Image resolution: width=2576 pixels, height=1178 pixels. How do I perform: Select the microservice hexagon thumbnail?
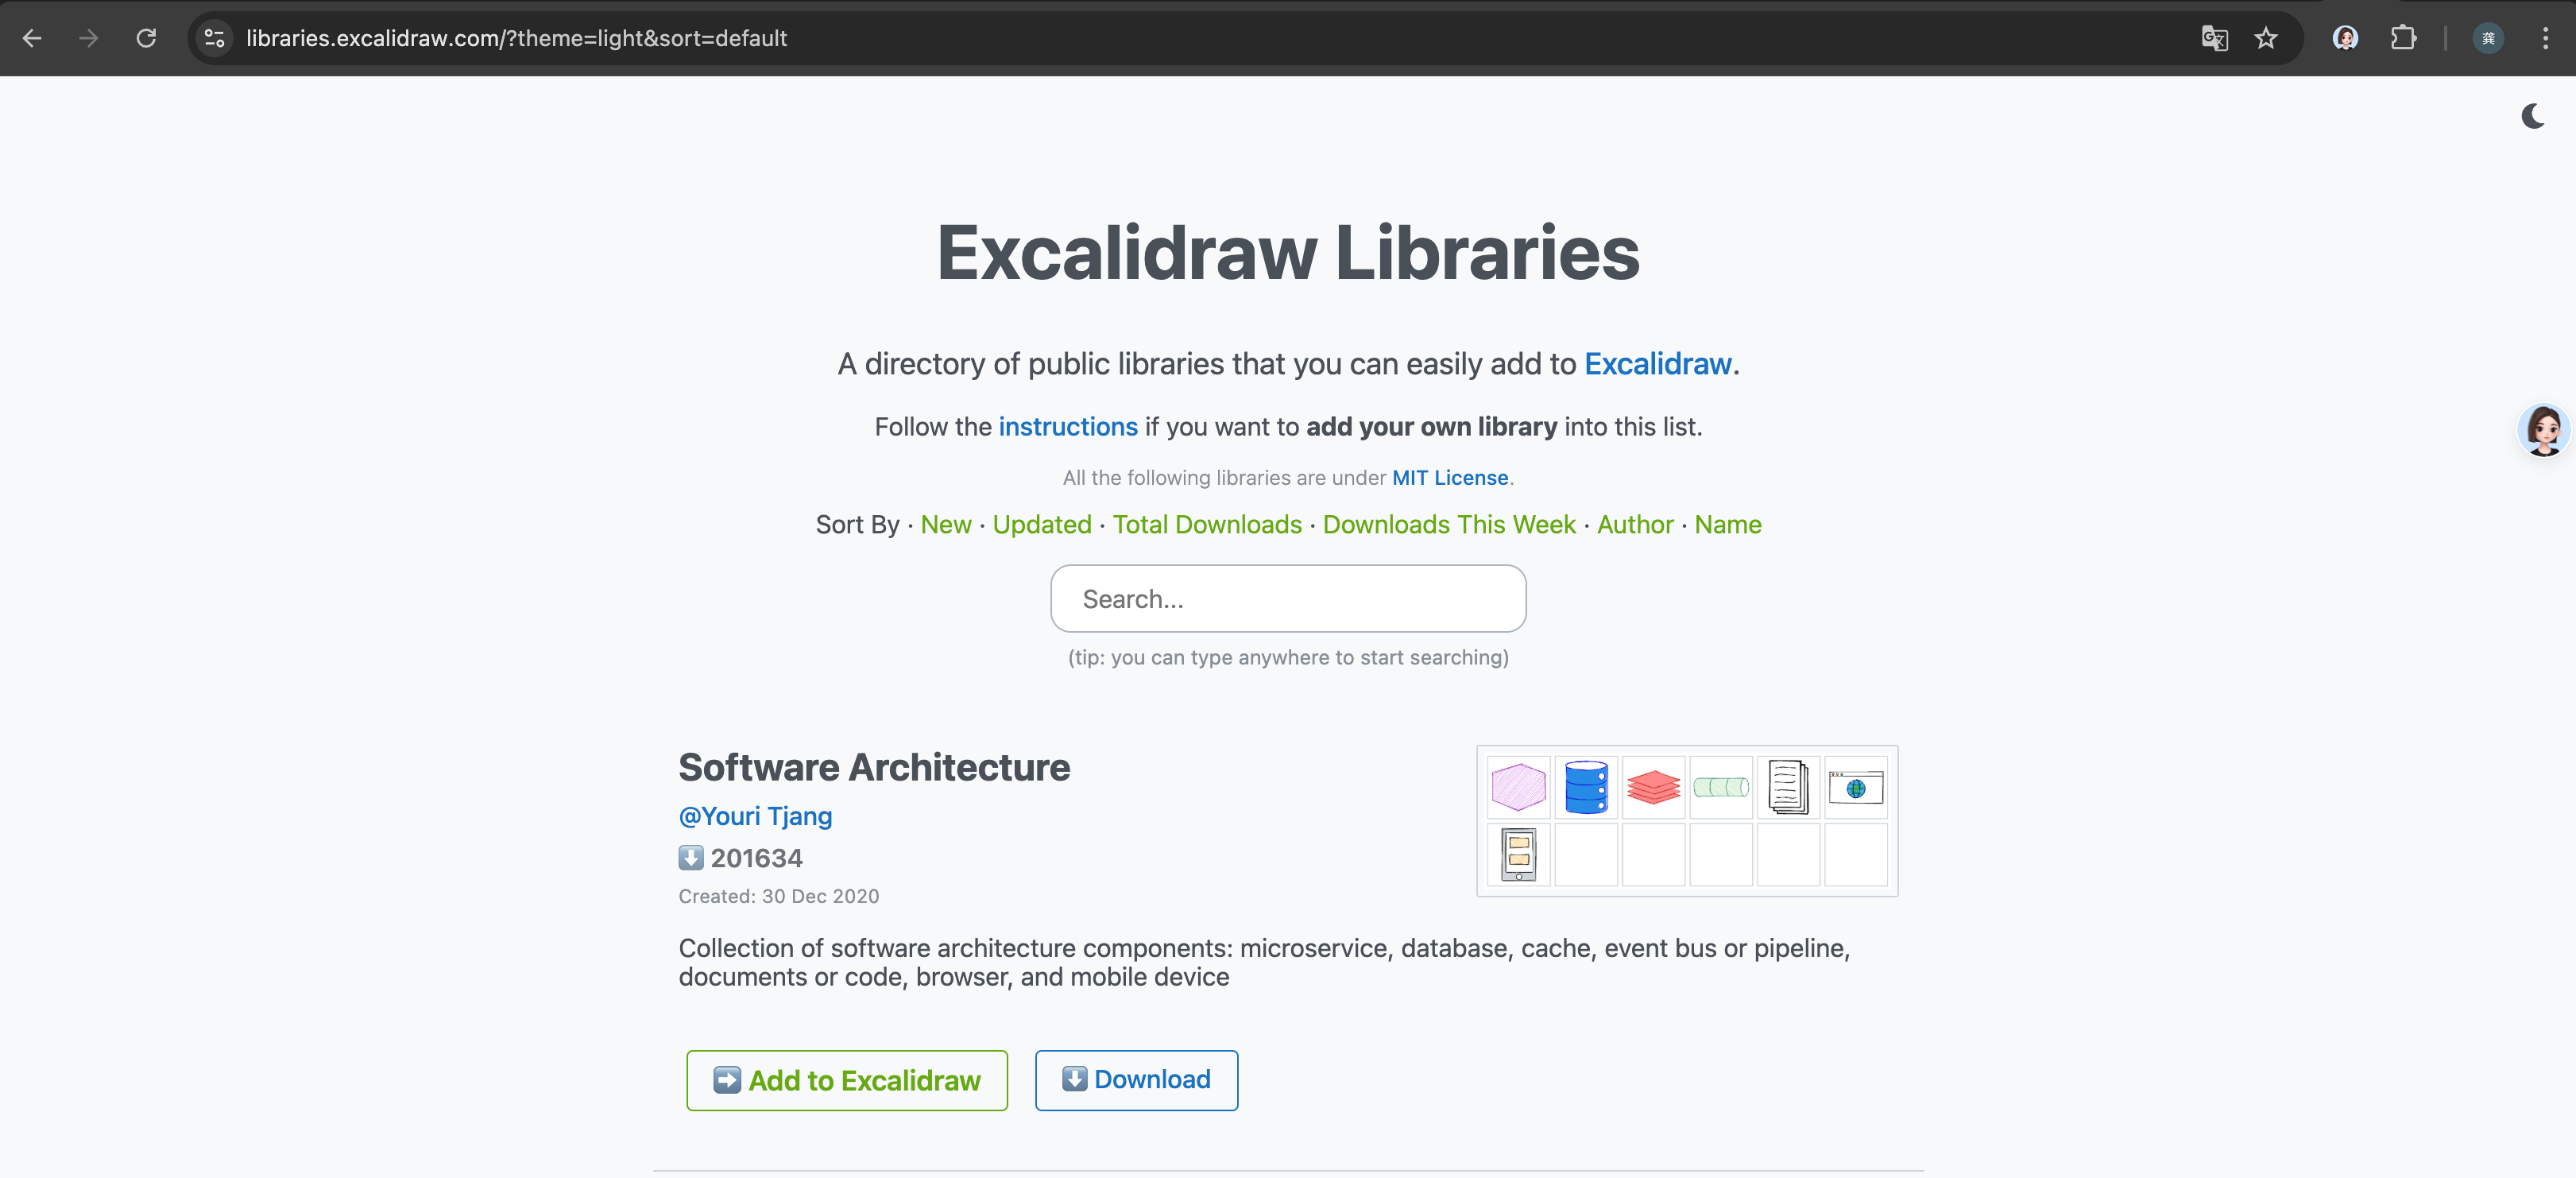1518,787
